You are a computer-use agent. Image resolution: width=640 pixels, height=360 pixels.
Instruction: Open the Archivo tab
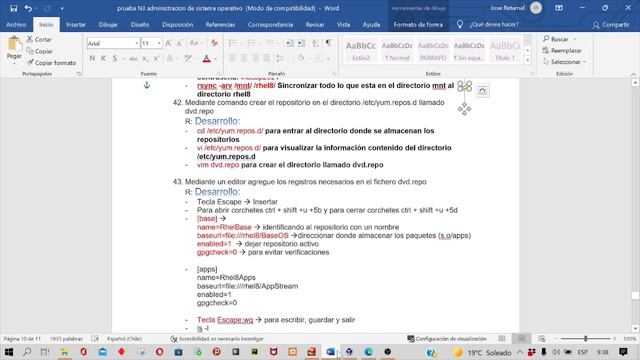point(16,24)
